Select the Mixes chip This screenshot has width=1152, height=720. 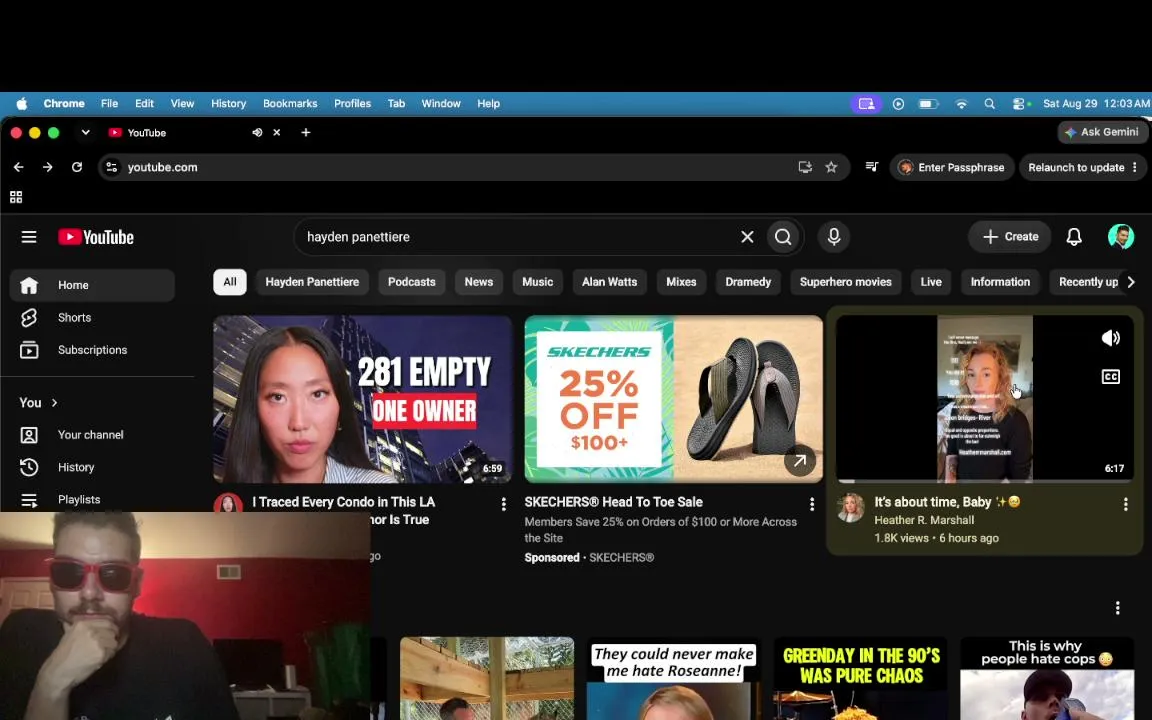click(681, 282)
